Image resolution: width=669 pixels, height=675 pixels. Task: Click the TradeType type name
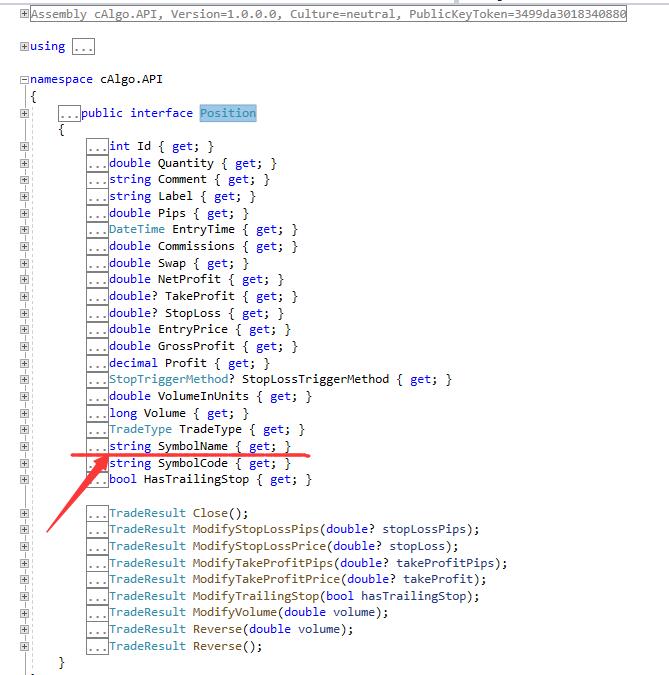pos(140,429)
